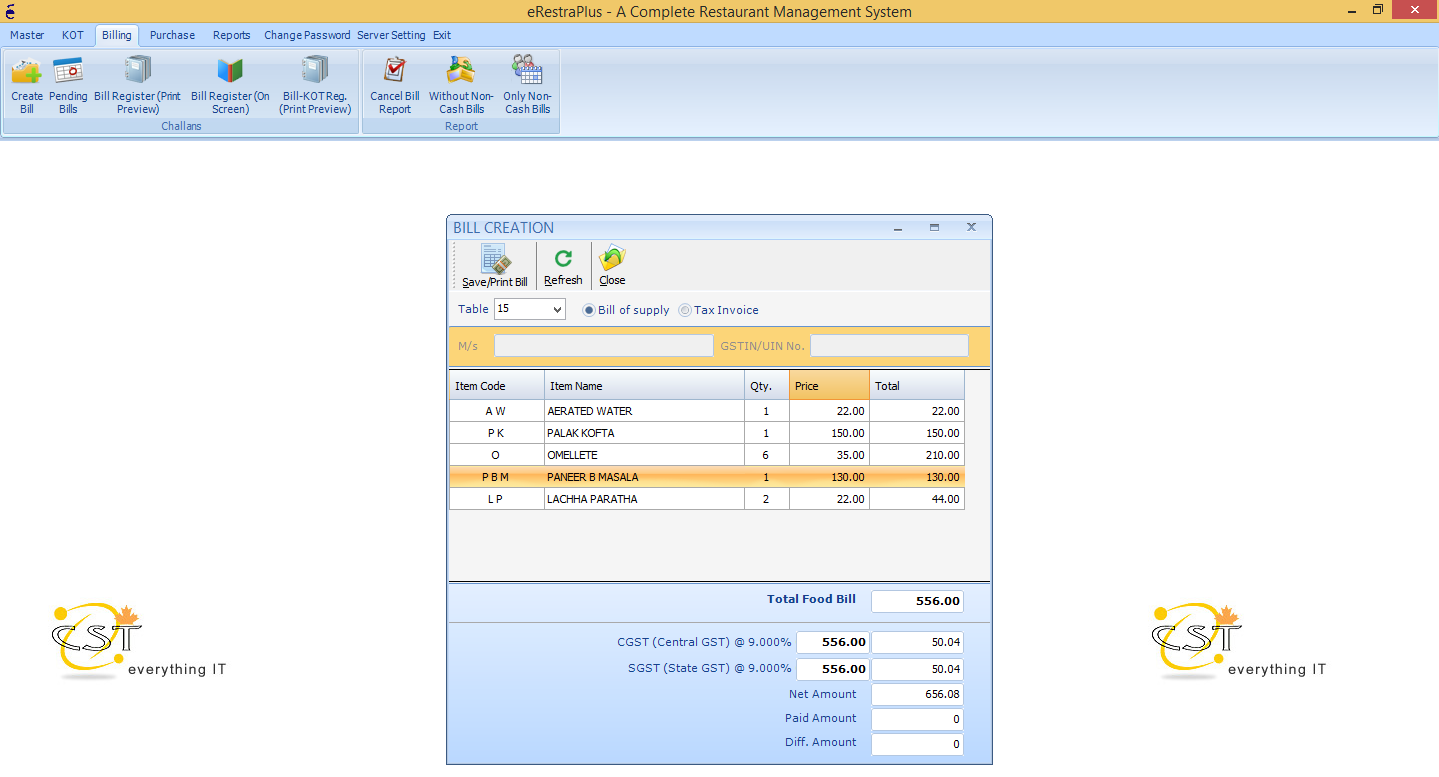1439x777 pixels.
Task: Click the GSTIN/UIN No. input field
Action: pyautogui.click(x=889, y=346)
